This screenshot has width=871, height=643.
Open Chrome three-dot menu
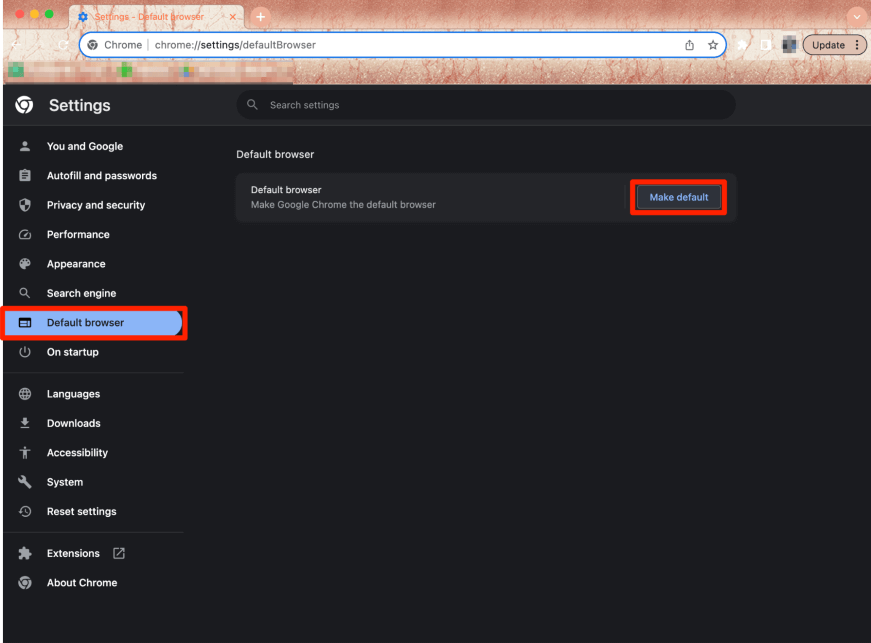tap(857, 45)
